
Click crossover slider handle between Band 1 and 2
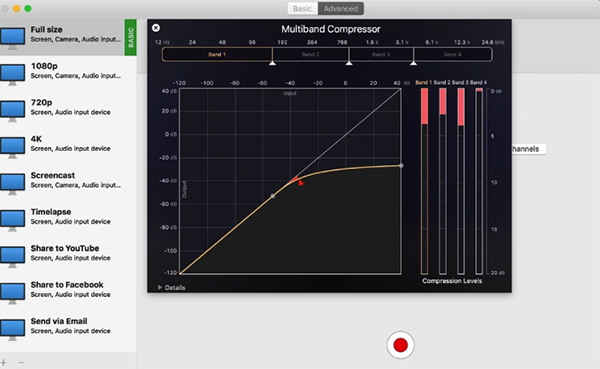[272, 63]
